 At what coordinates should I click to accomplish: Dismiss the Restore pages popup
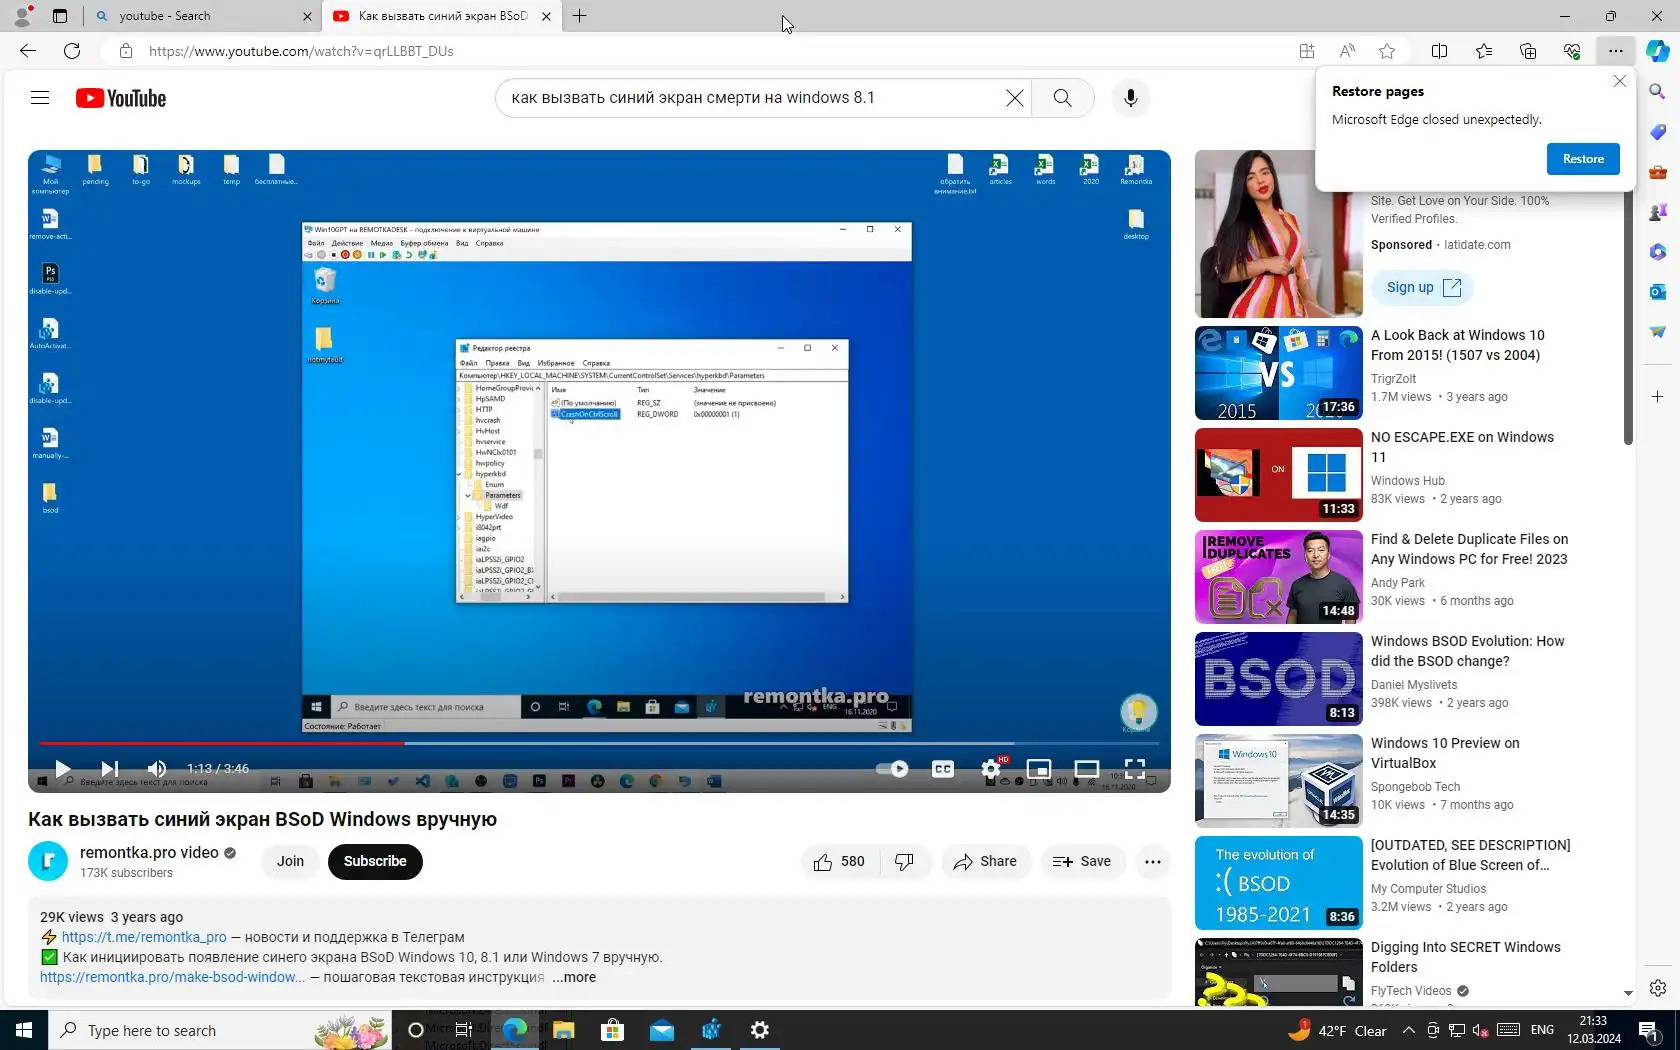(1620, 81)
